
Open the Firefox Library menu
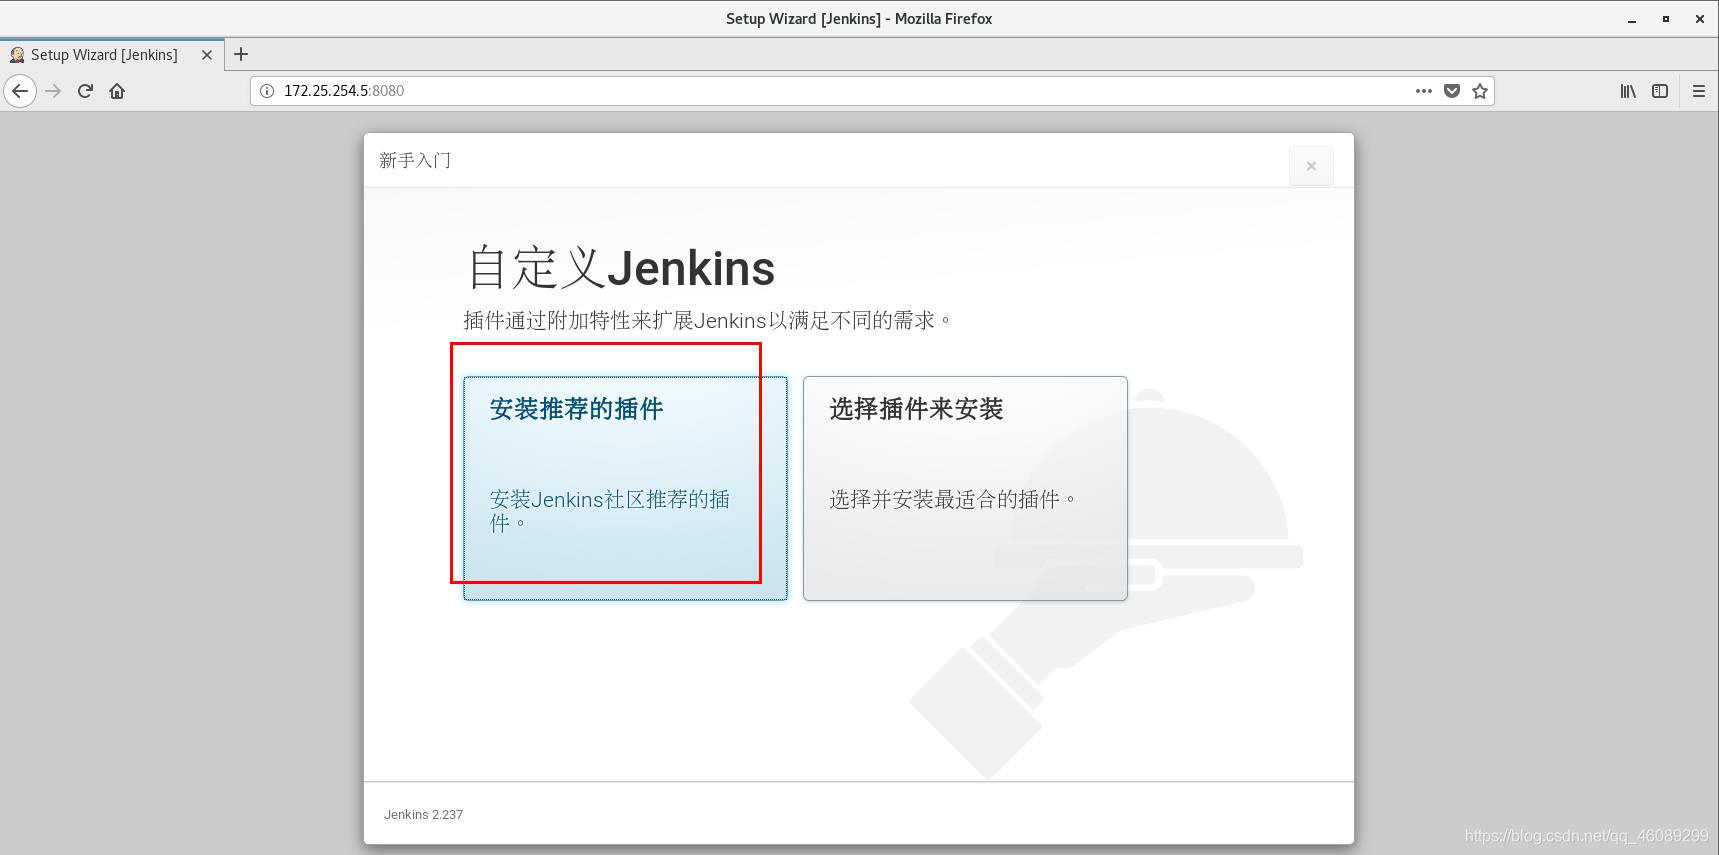(x=1628, y=91)
